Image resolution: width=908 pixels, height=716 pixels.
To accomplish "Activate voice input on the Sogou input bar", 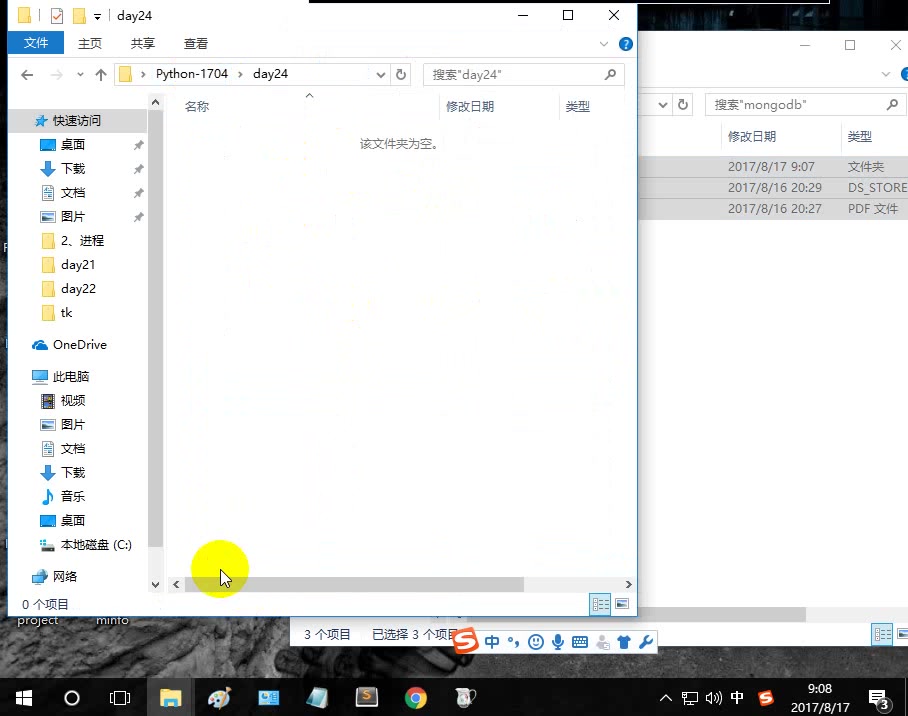I will [x=557, y=641].
